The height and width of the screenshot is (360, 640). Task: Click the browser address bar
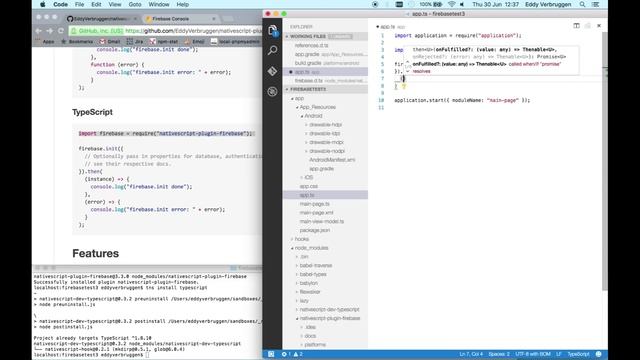(165, 31)
